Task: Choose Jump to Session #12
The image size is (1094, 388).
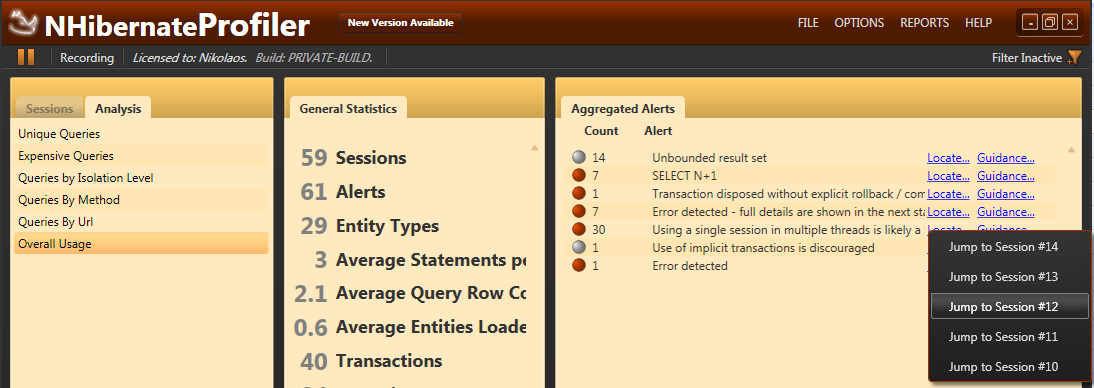Action: pyautogui.click(x=1010, y=307)
